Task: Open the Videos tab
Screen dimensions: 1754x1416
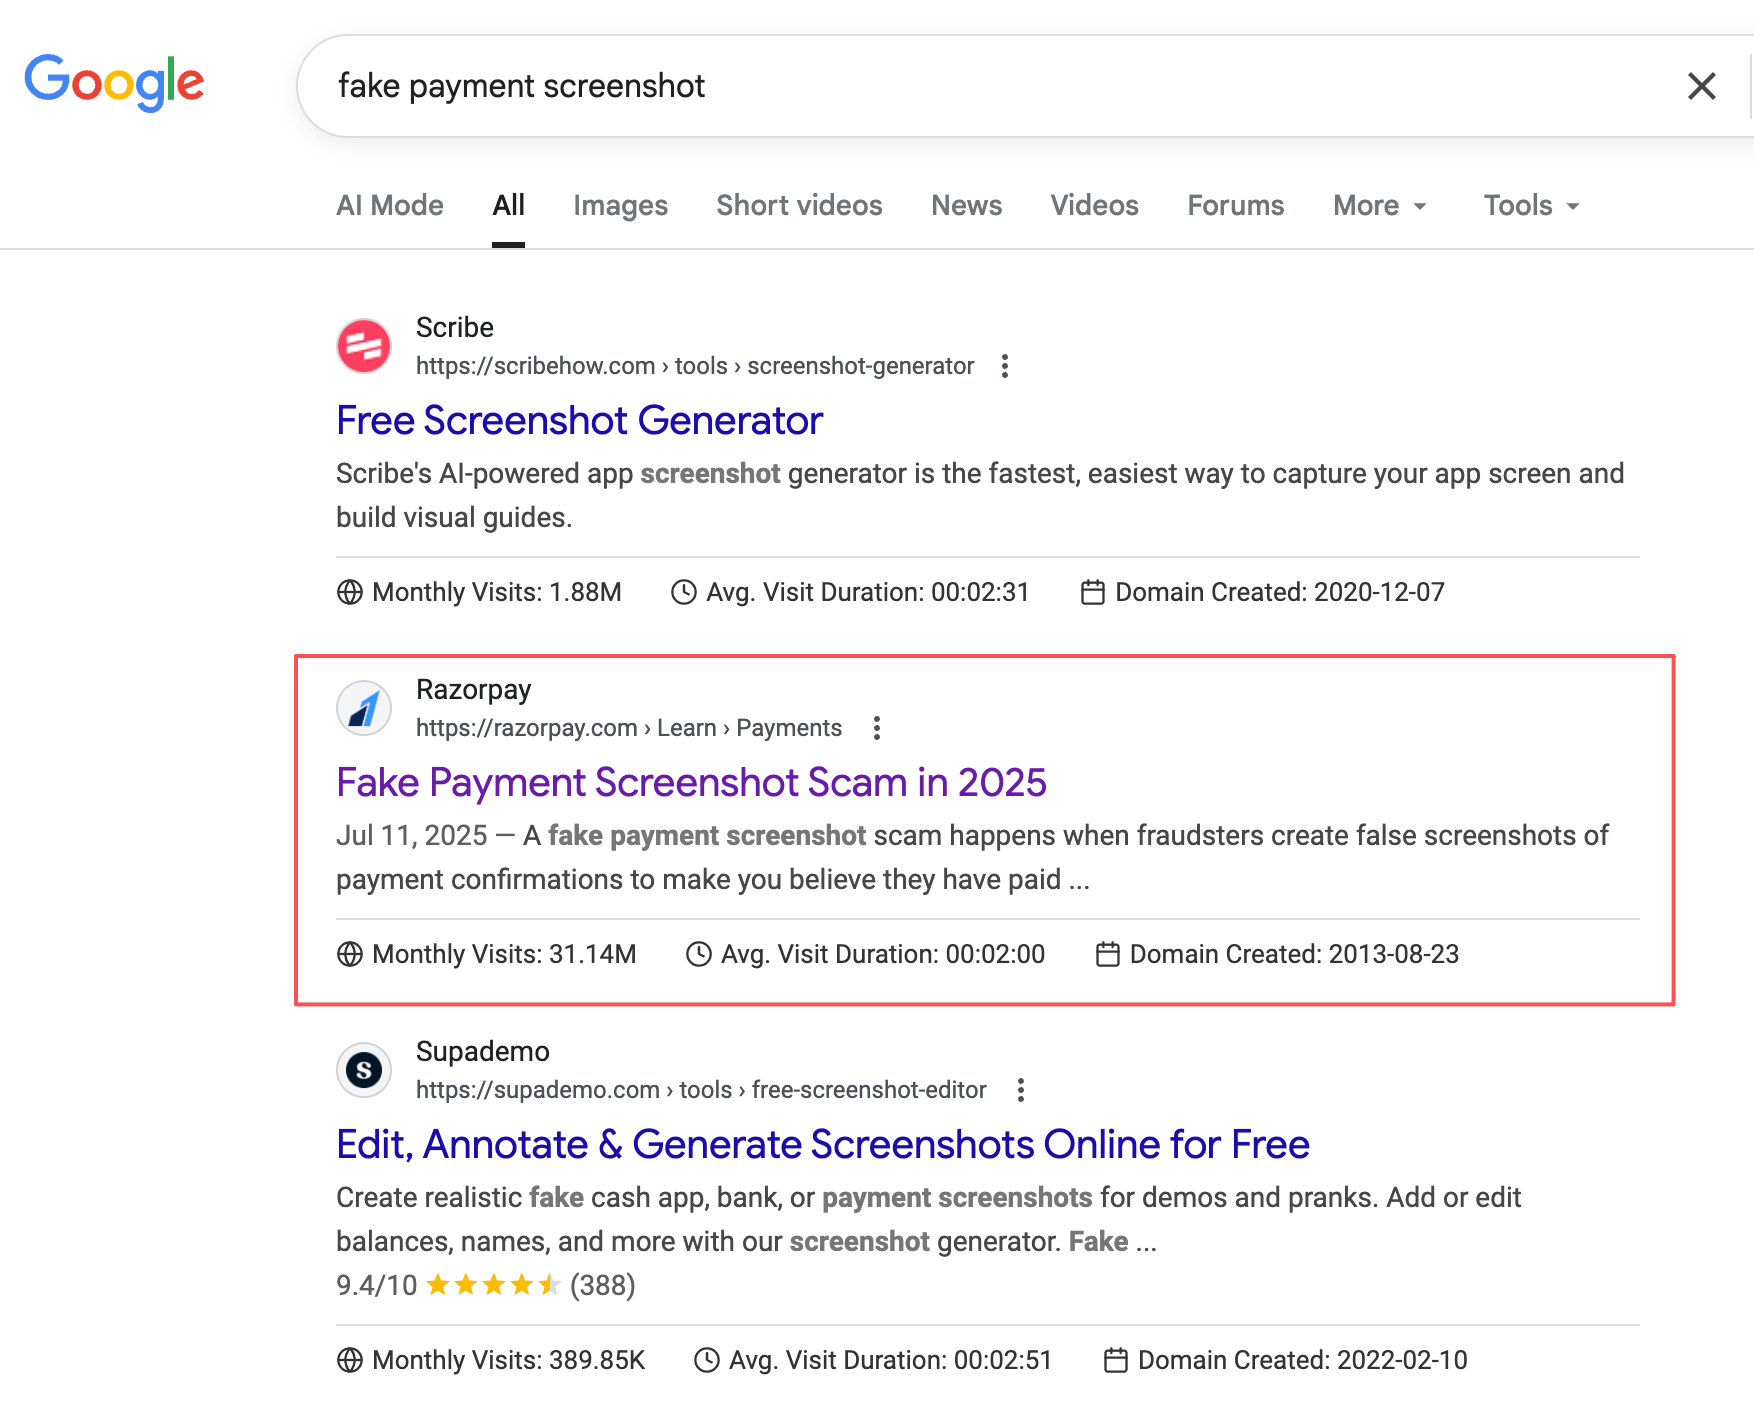Action: [1094, 205]
